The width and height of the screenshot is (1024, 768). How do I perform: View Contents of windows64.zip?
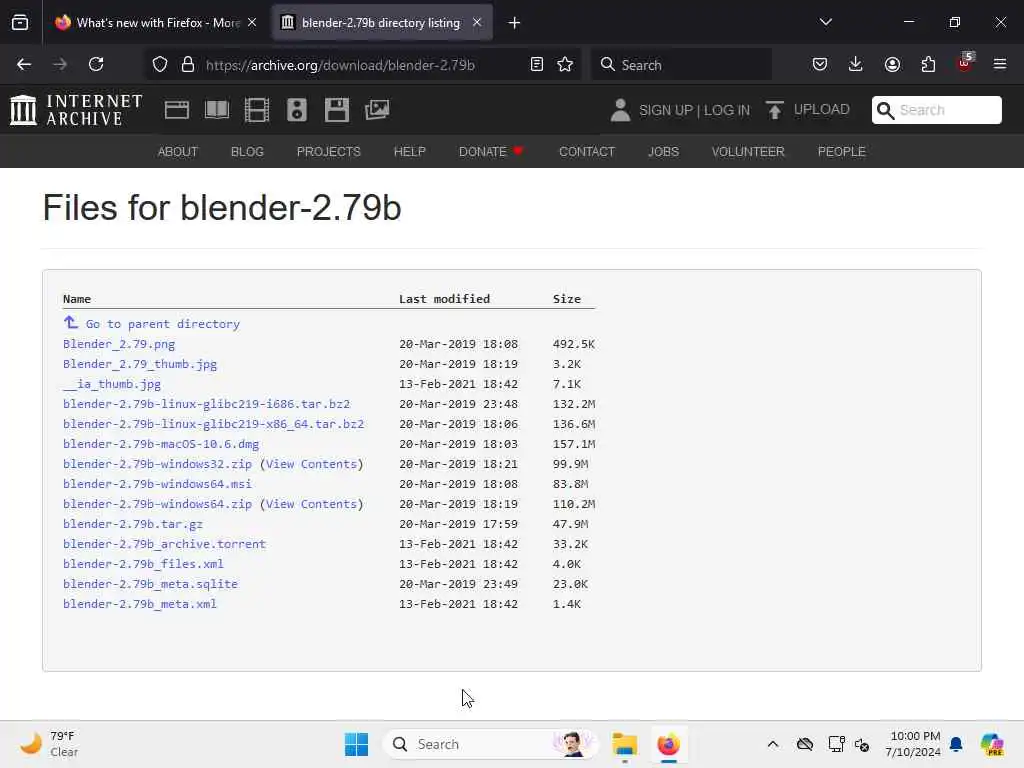[x=312, y=504]
